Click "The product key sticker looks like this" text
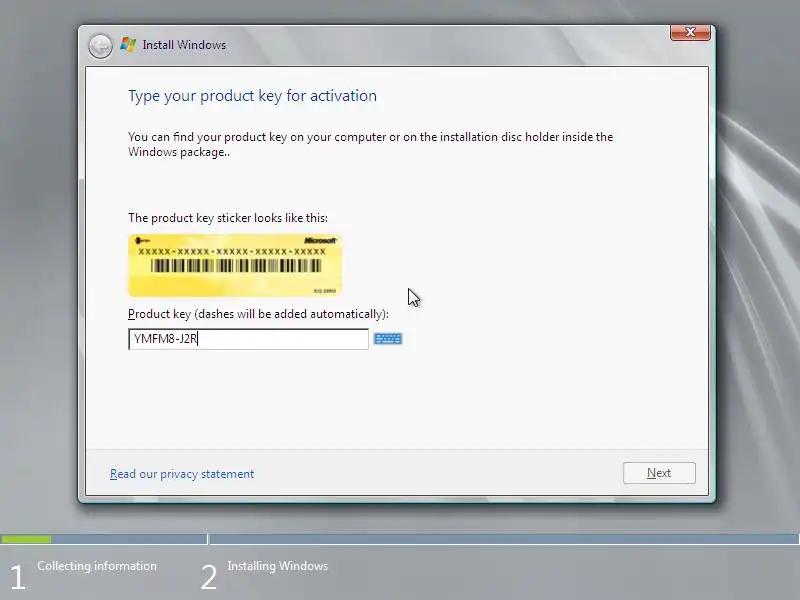Screen dimensions: 800x600 point(228,218)
